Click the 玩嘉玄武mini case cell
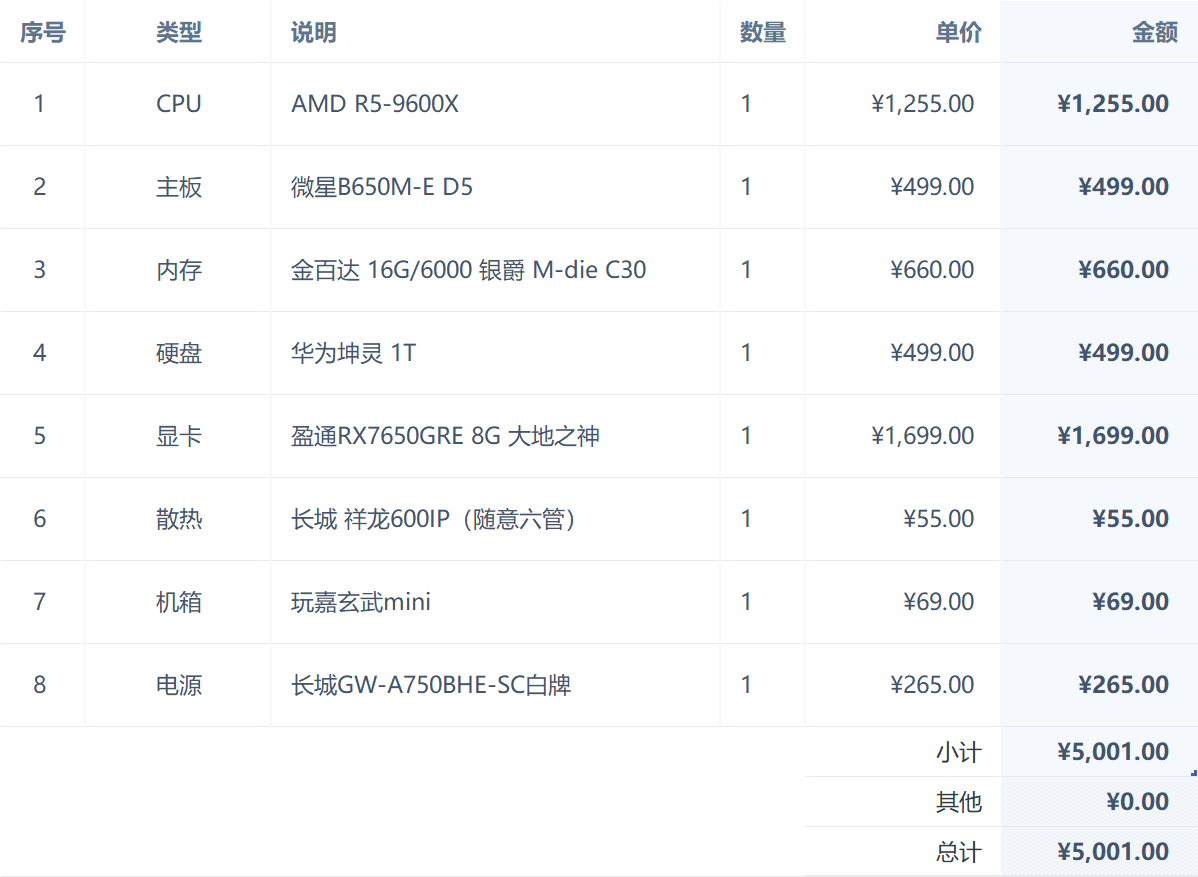 [361, 602]
